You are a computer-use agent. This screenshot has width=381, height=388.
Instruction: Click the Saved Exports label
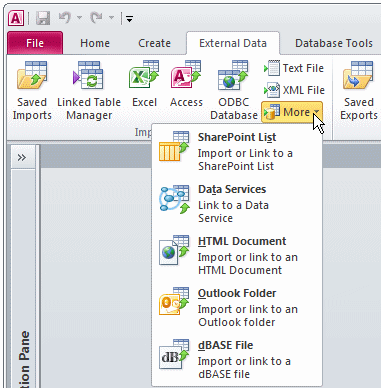359,109
